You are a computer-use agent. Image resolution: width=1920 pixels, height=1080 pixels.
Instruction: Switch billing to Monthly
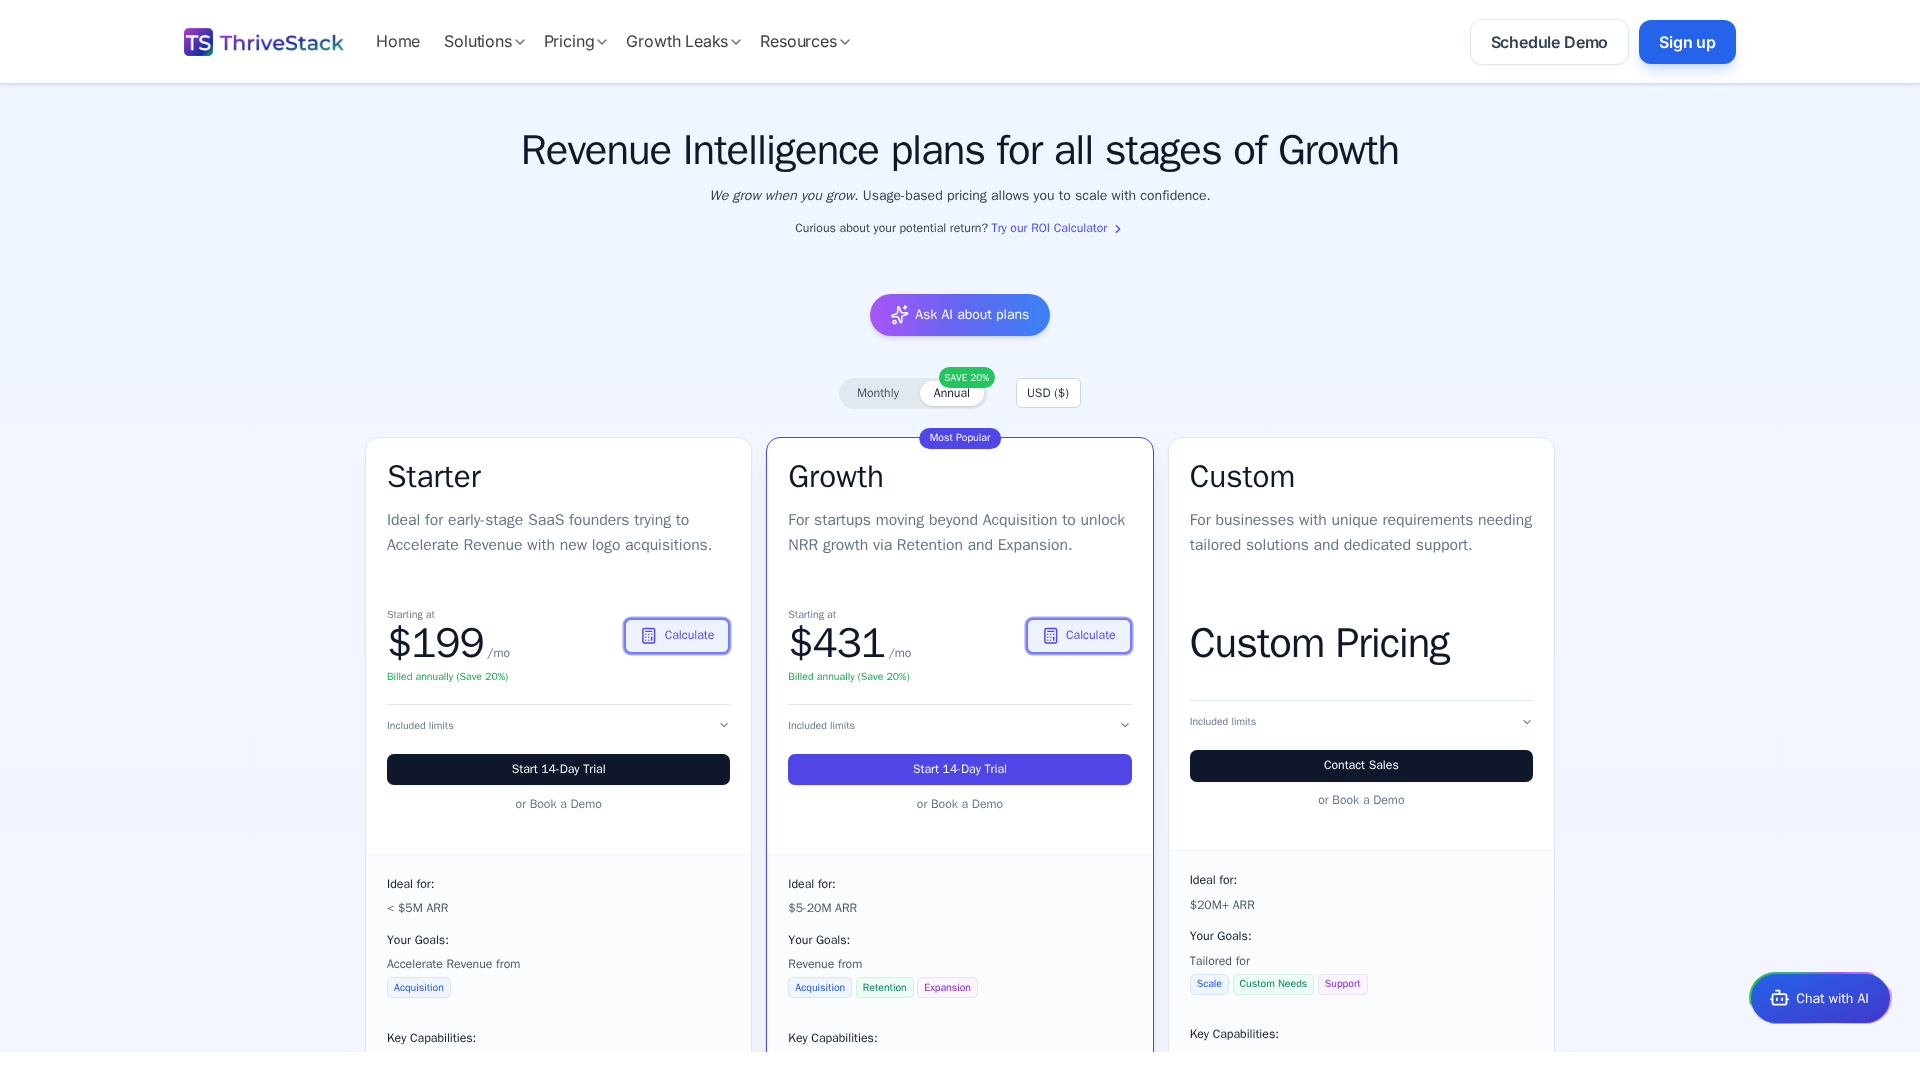[877, 393]
